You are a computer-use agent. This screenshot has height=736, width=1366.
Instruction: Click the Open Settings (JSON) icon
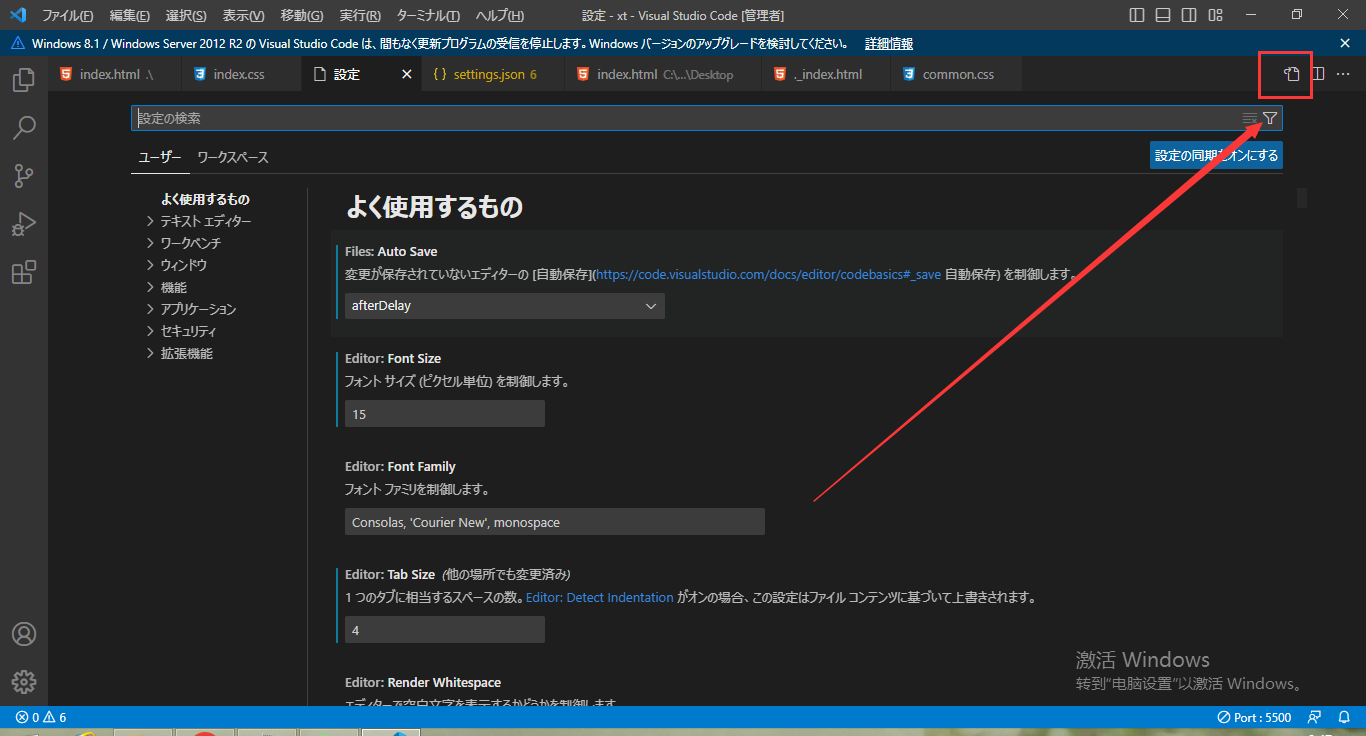pos(1292,74)
